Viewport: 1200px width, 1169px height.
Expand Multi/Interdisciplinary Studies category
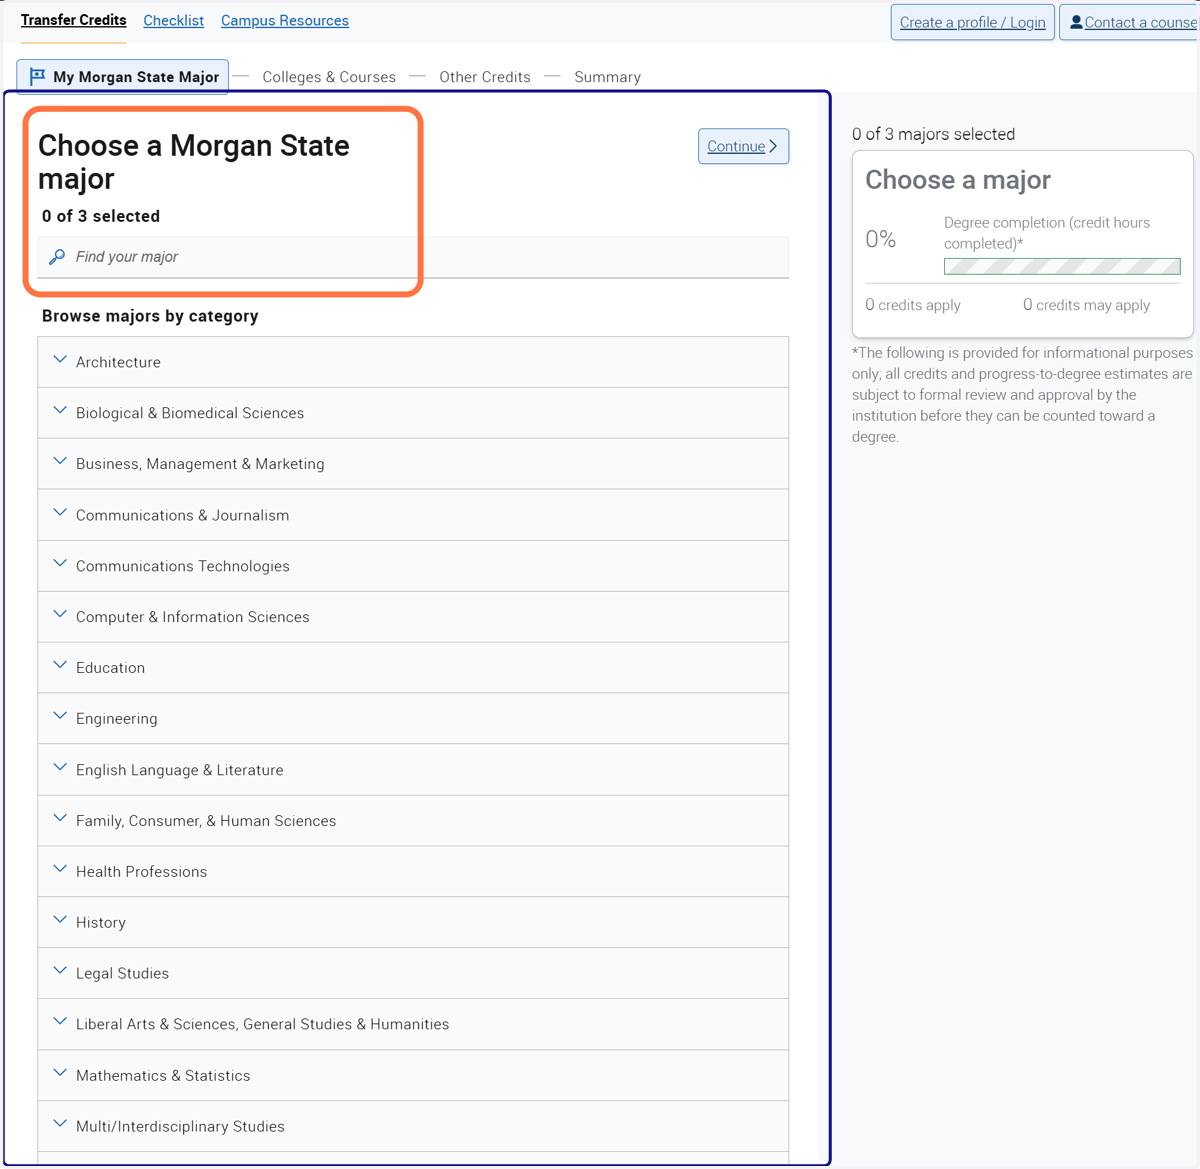(413, 1127)
